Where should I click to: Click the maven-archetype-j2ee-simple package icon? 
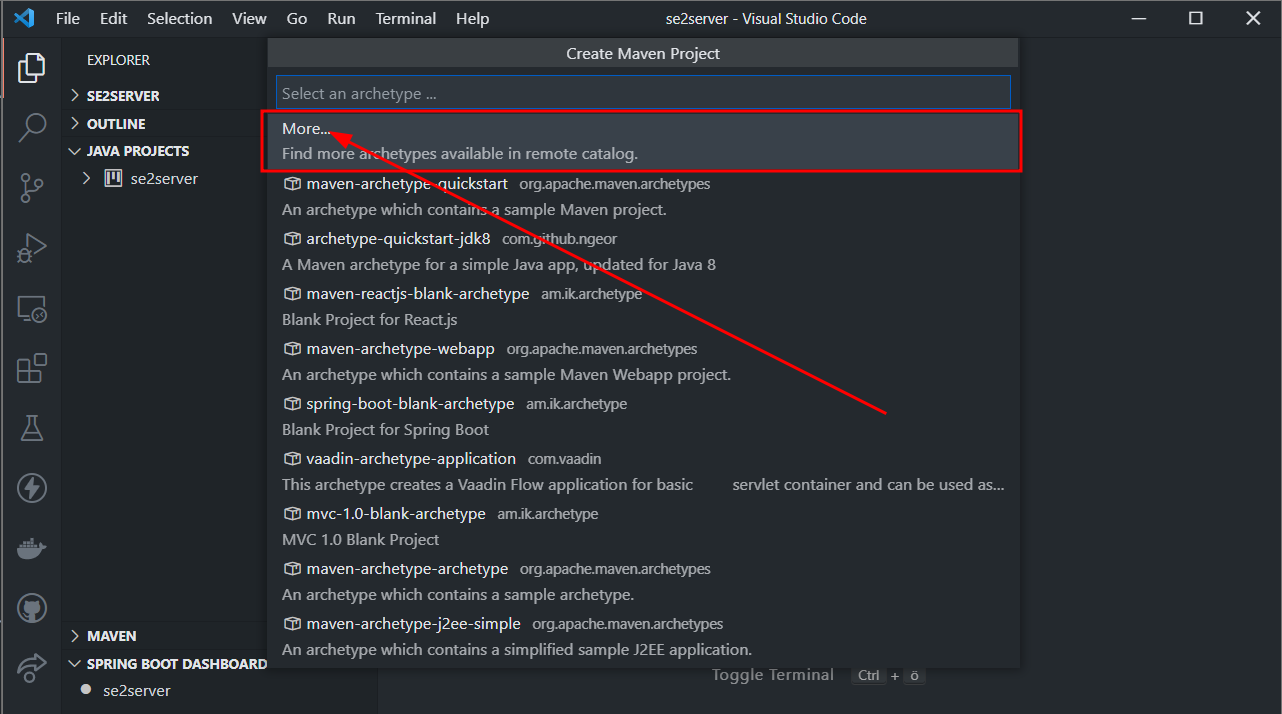point(292,624)
